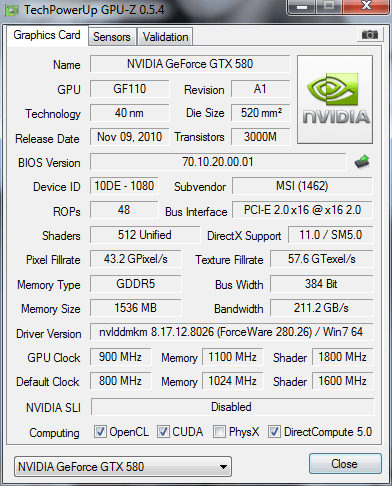Open the Validation tab
This screenshot has height=486, width=392.
pyautogui.click(x=165, y=37)
